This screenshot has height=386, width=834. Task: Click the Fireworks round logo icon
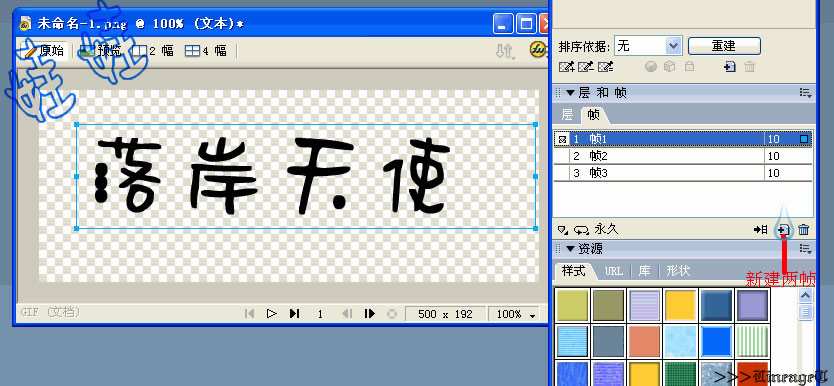[x=538, y=50]
